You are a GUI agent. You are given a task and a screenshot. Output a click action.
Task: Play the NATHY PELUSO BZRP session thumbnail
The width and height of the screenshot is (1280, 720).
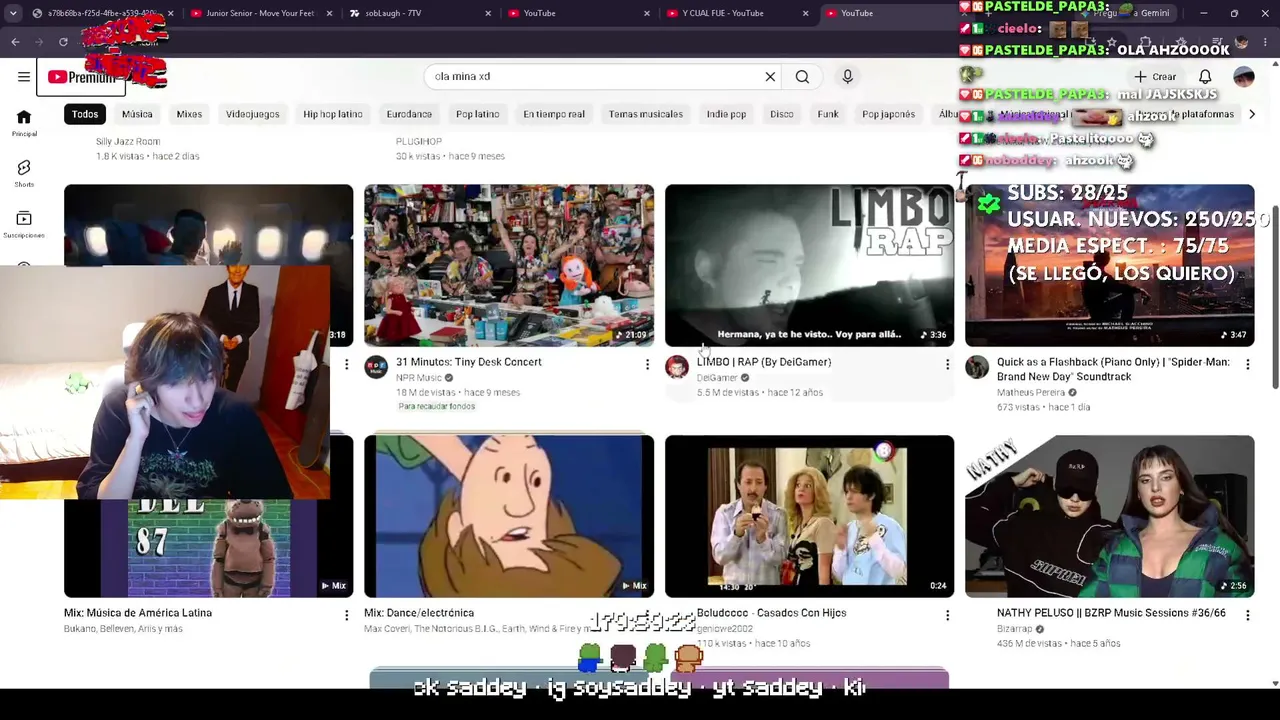coord(1110,516)
